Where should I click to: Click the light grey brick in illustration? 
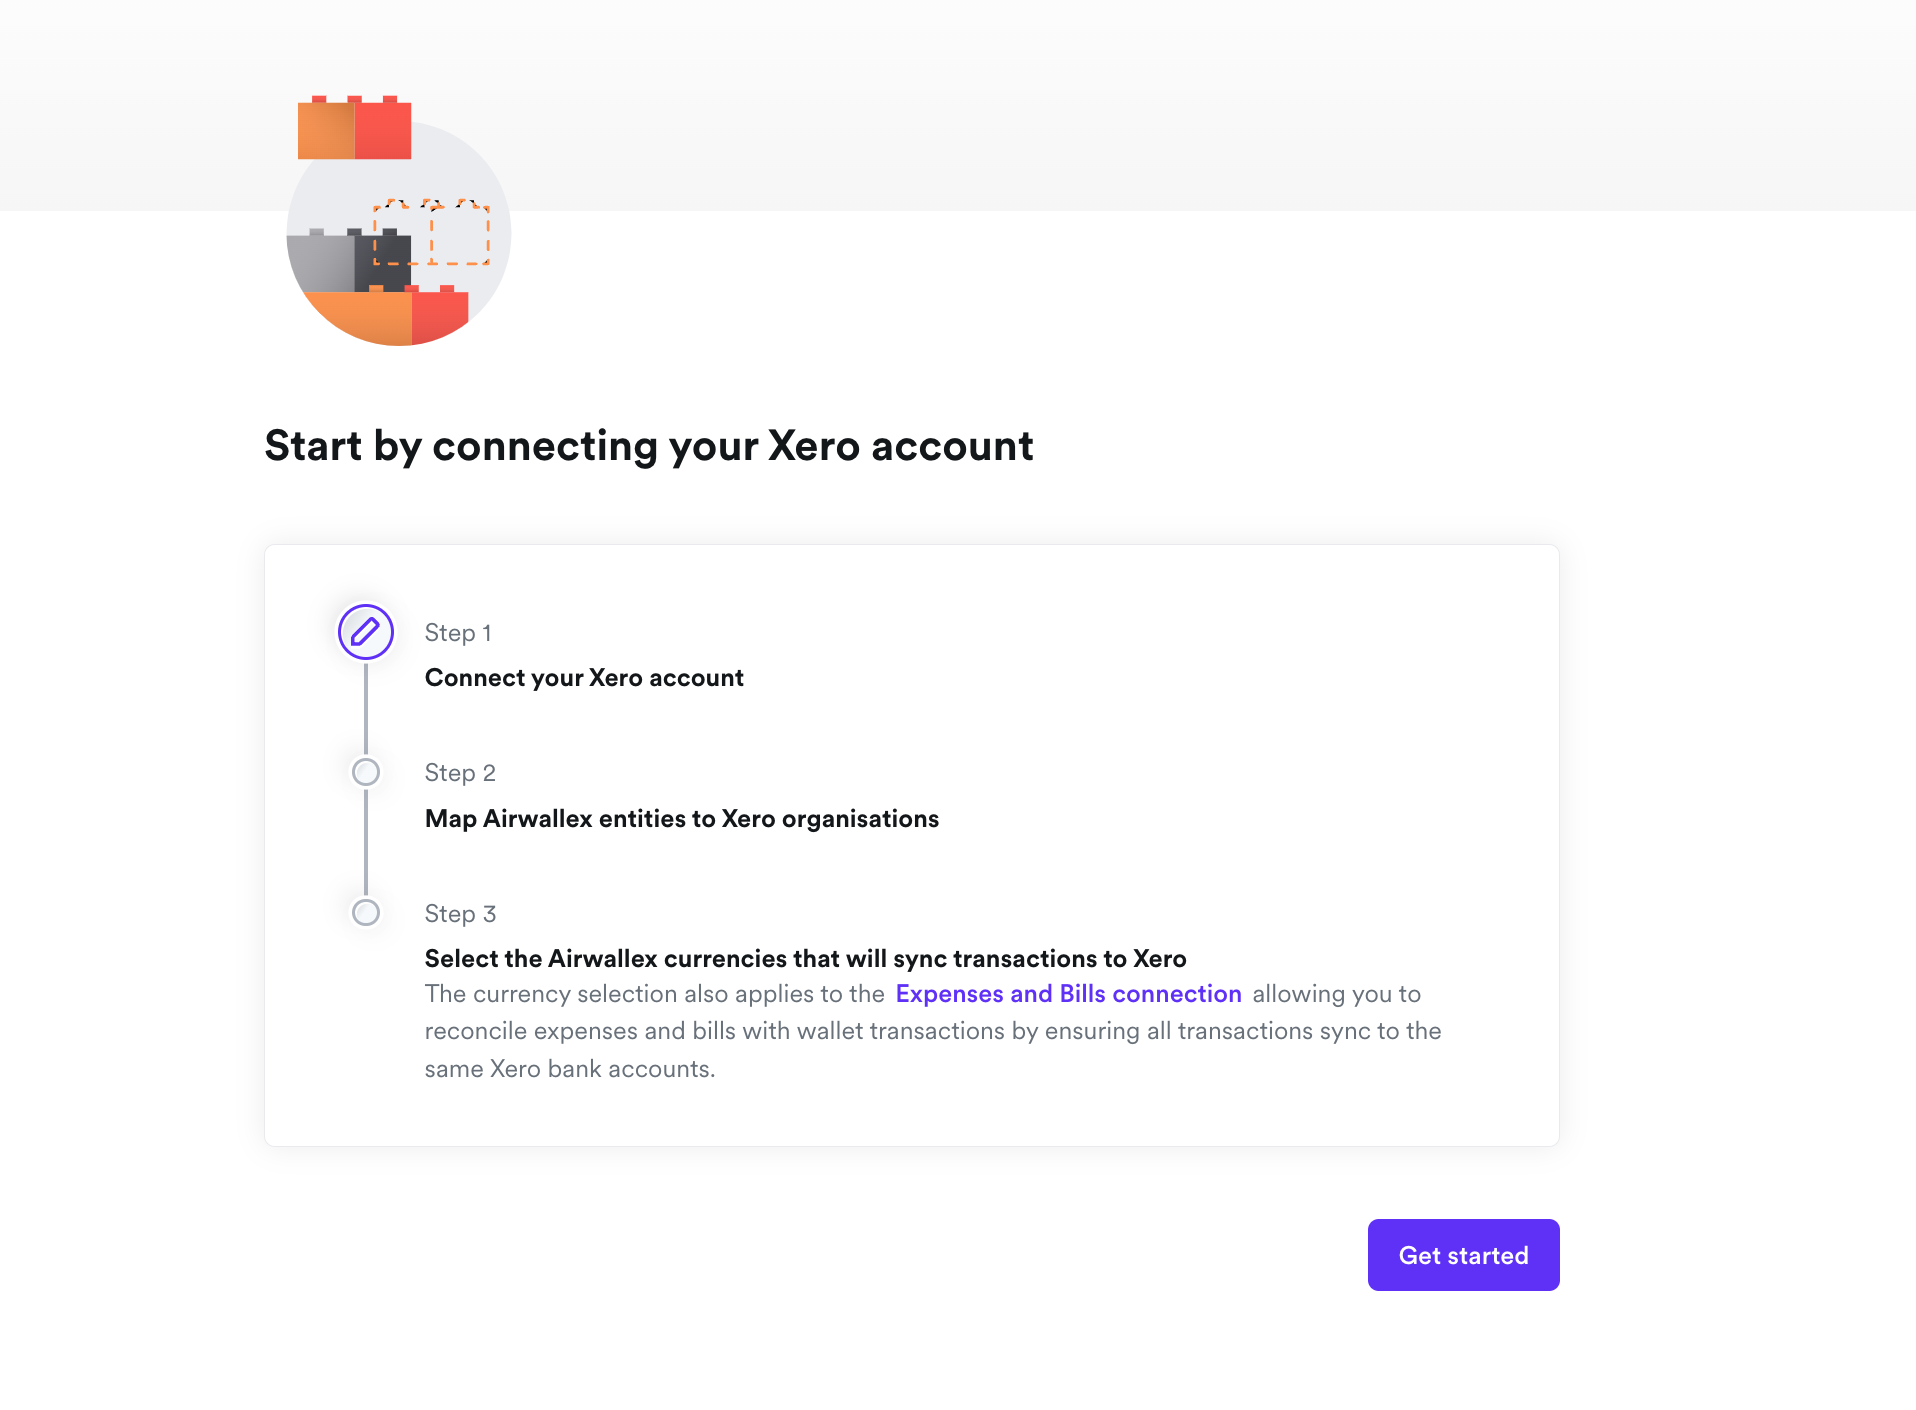[321, 261]
